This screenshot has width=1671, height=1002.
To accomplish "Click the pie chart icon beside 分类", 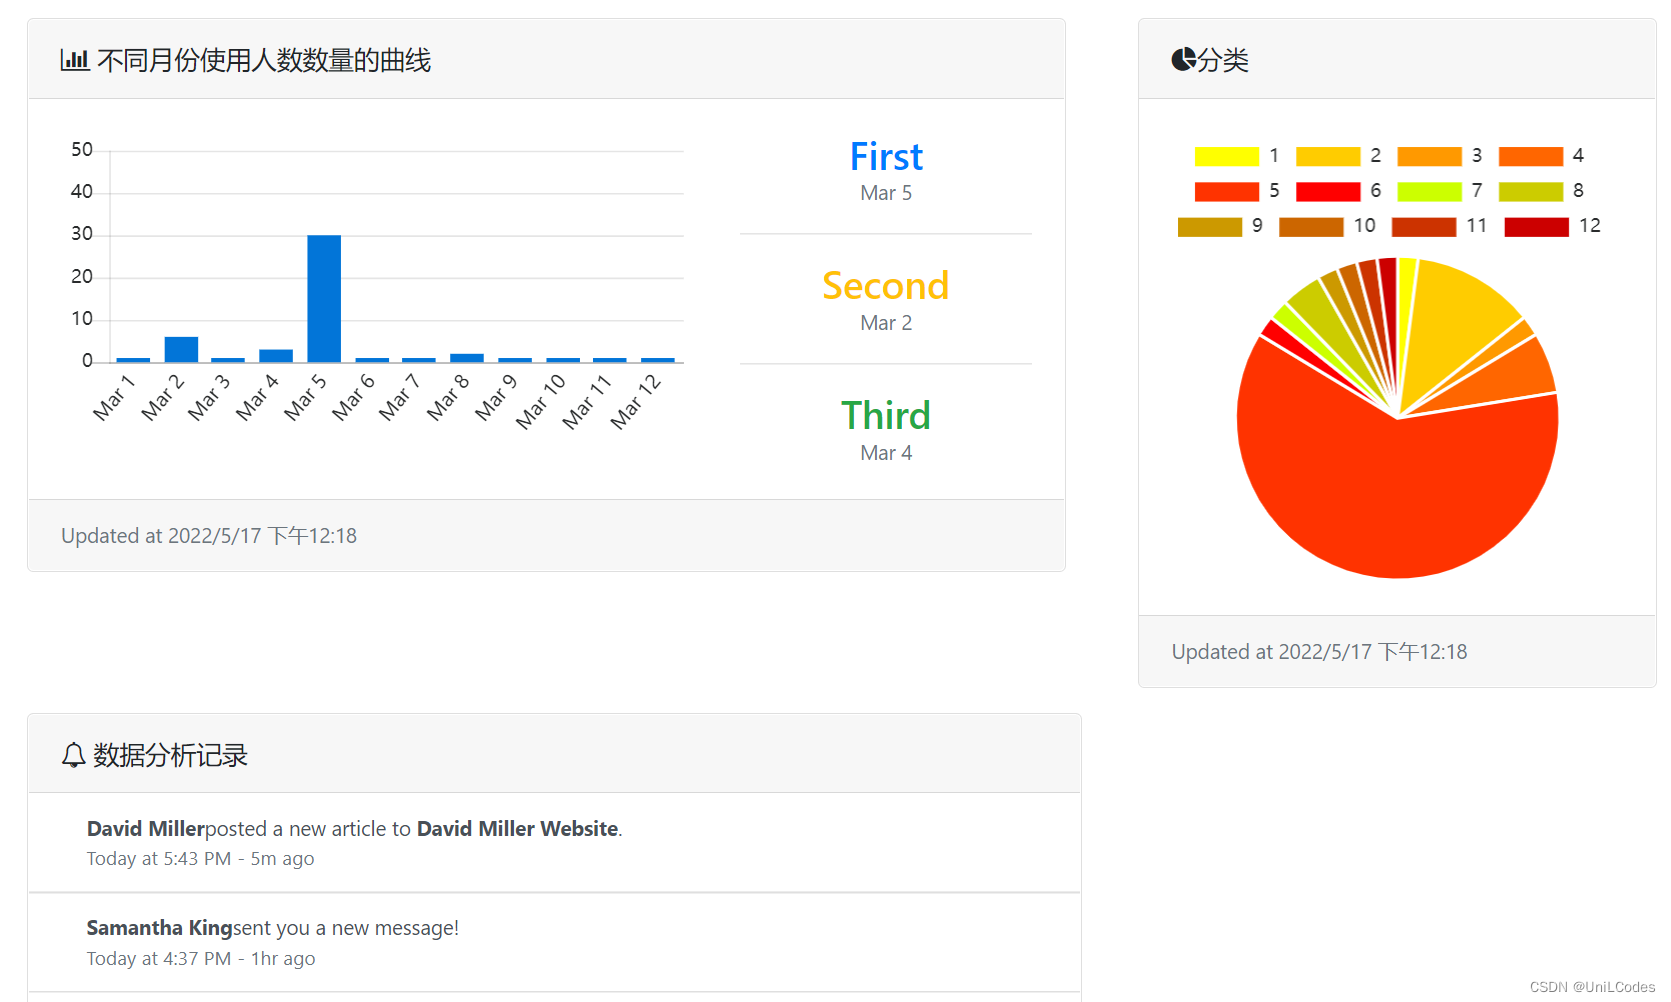I will coord(1184,60).
